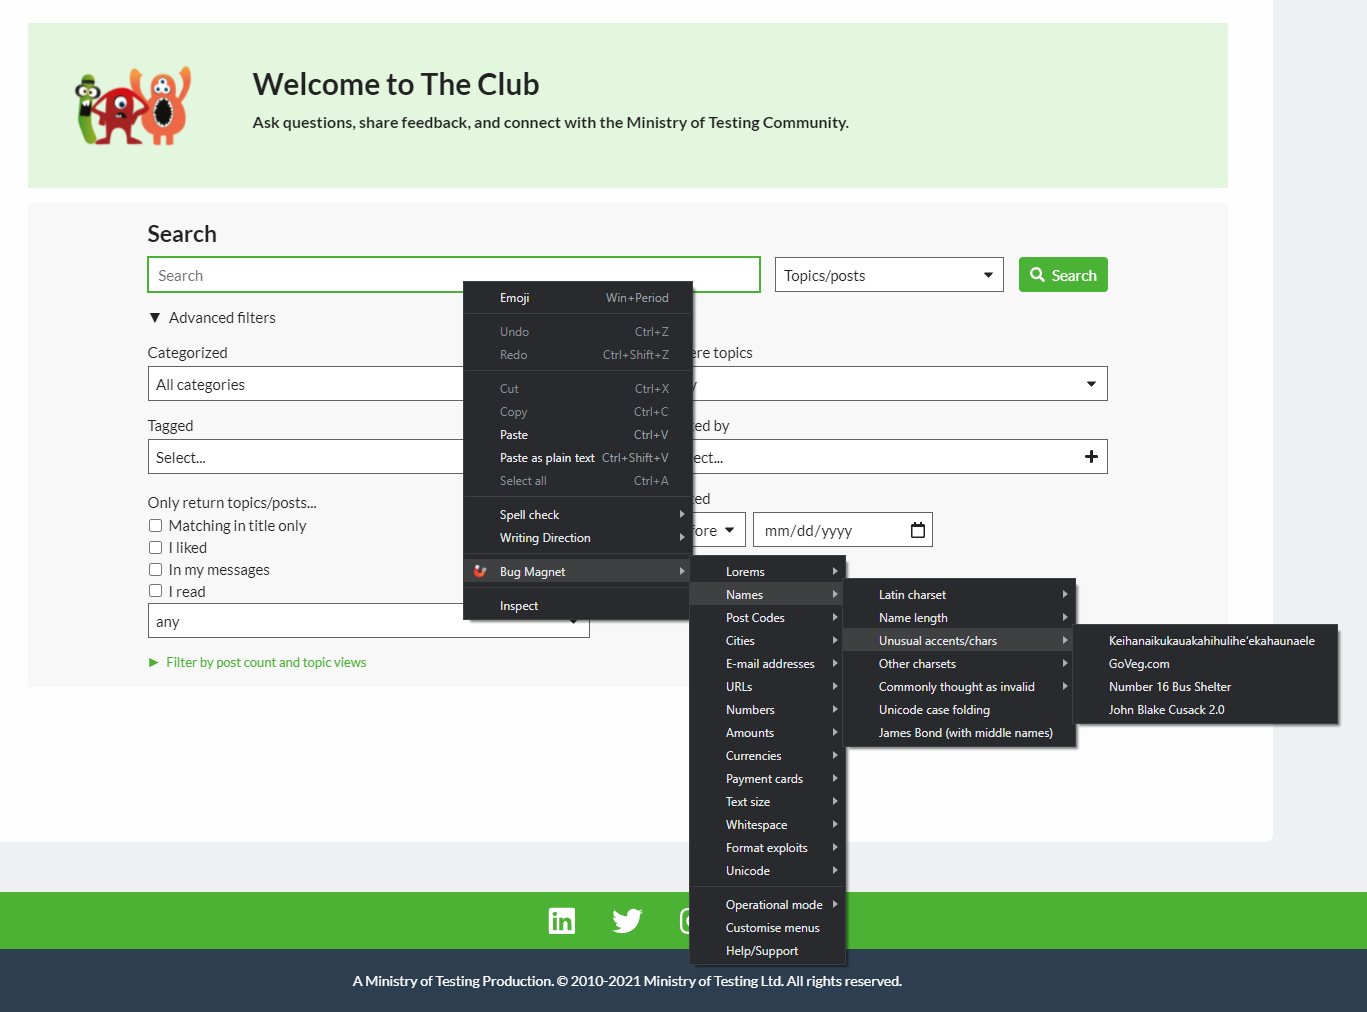Open the Numbers submenu
The image size is (1367, 1012).
768,710
